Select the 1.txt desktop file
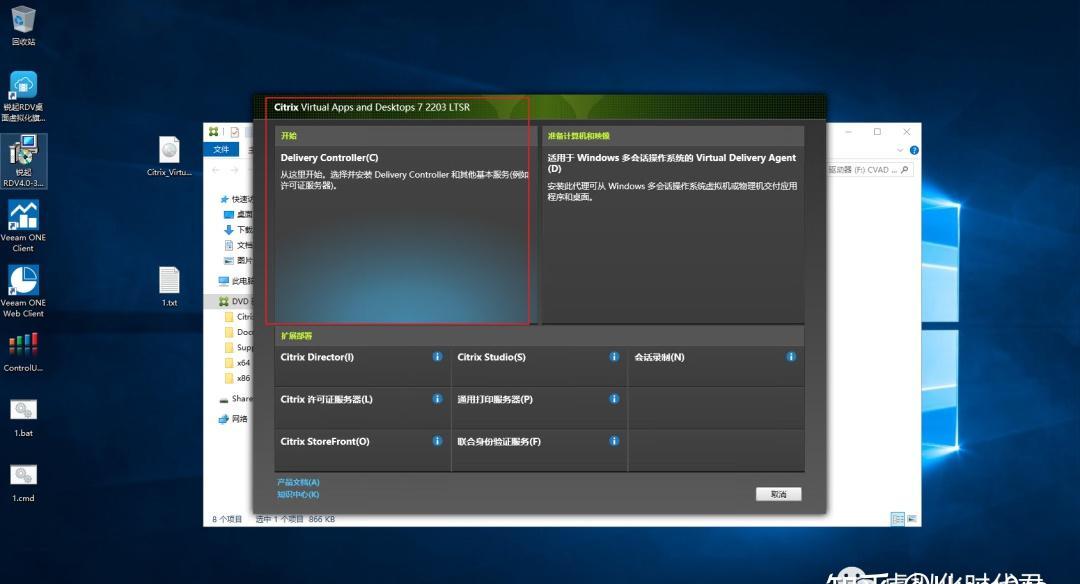1080x584 pixels. pos(169,286)
